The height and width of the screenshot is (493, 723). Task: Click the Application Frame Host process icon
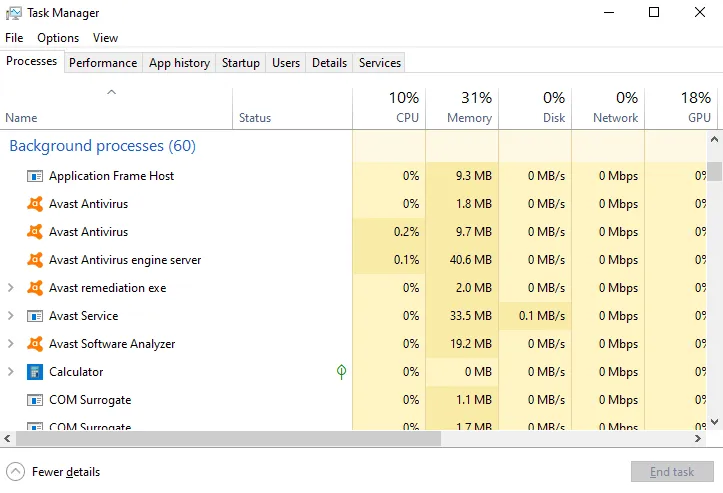click(x=35, y=176)
